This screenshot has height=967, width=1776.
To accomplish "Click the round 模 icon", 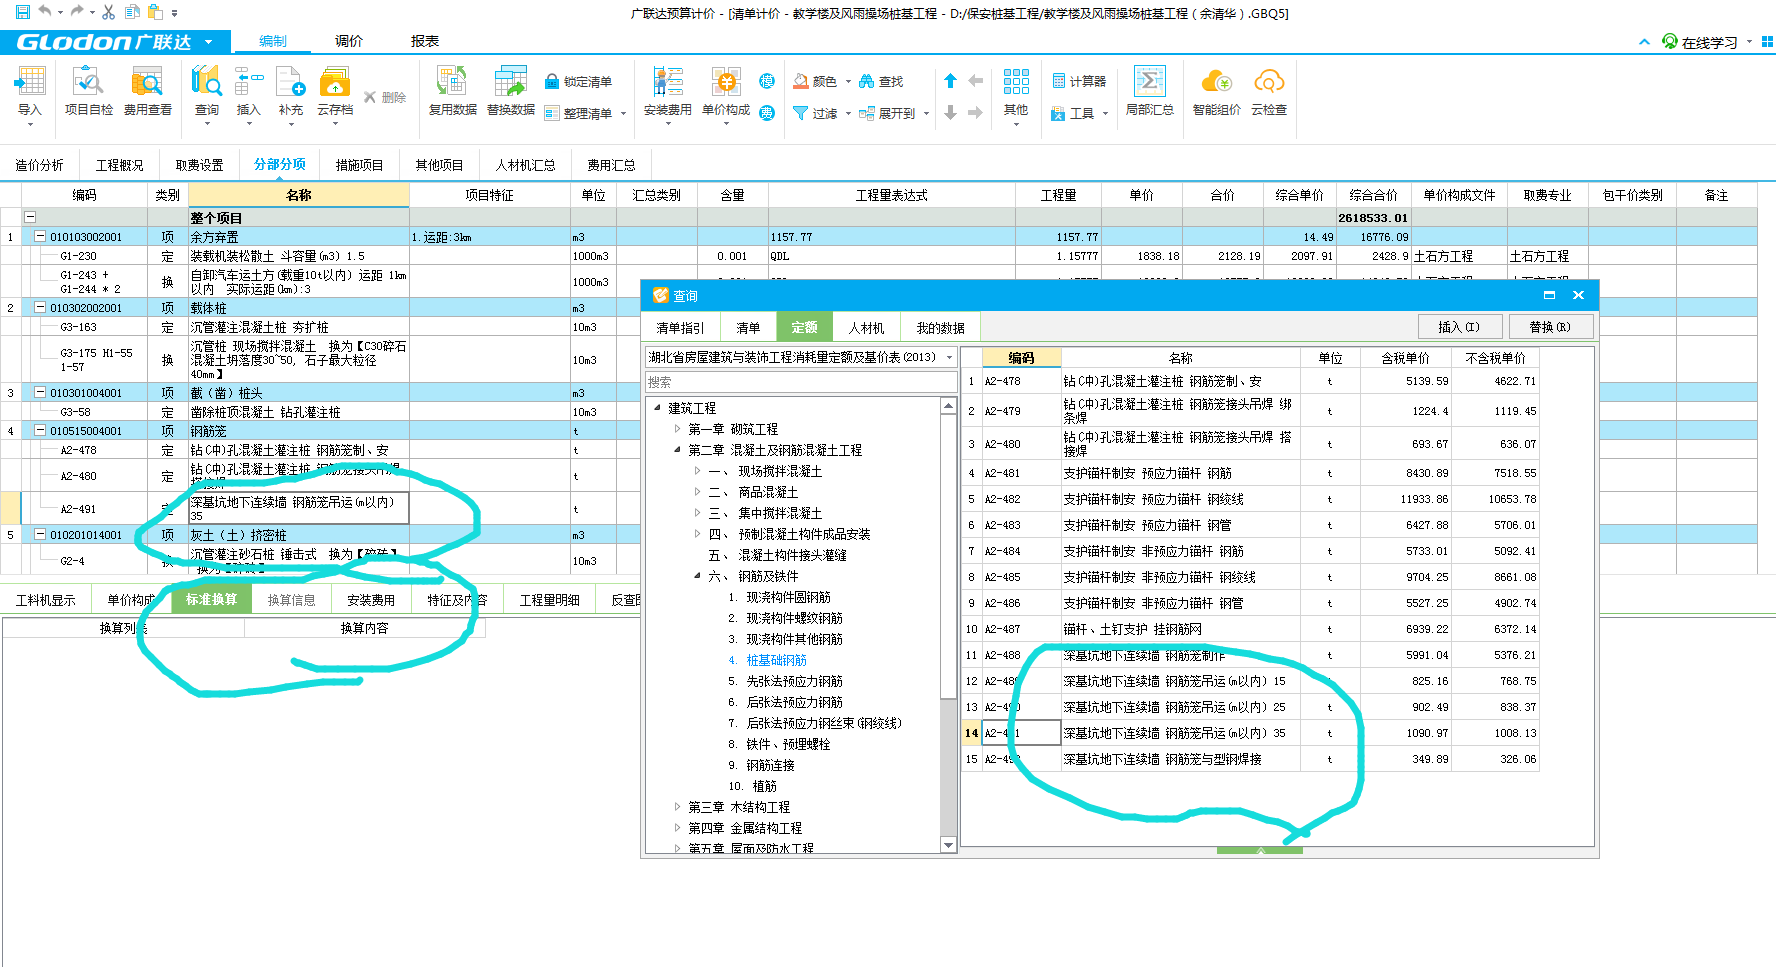I will pyautogui.click(x=767, y=81).
